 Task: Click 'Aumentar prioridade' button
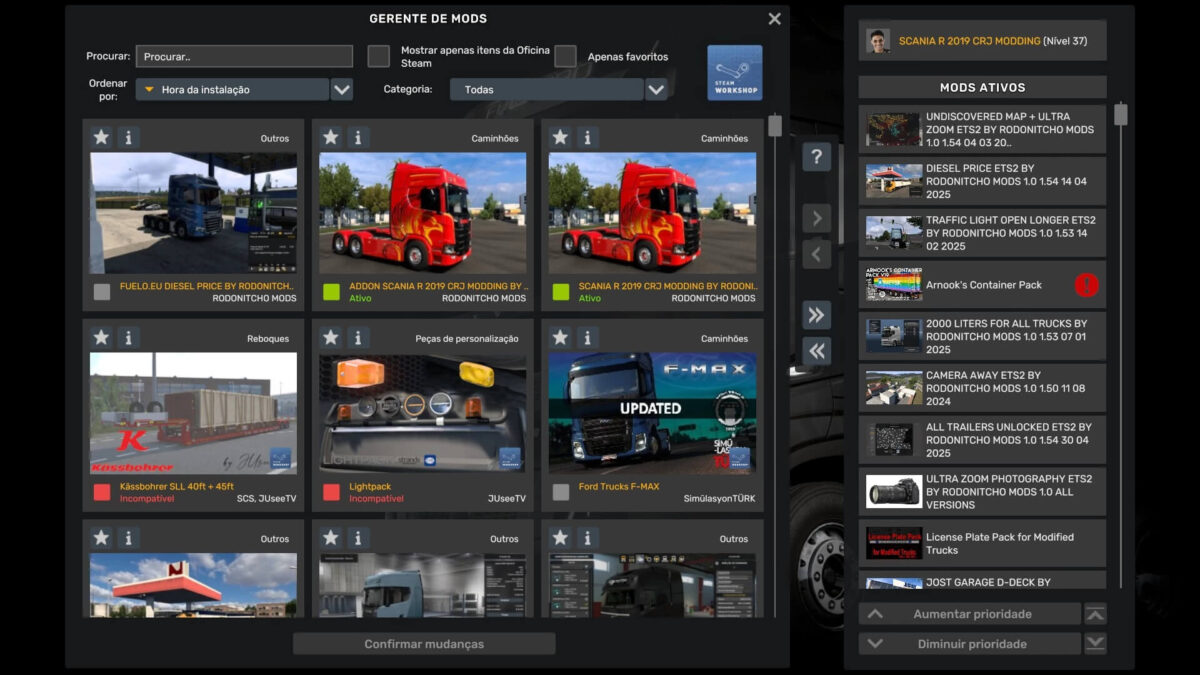(x=970, y=614)
